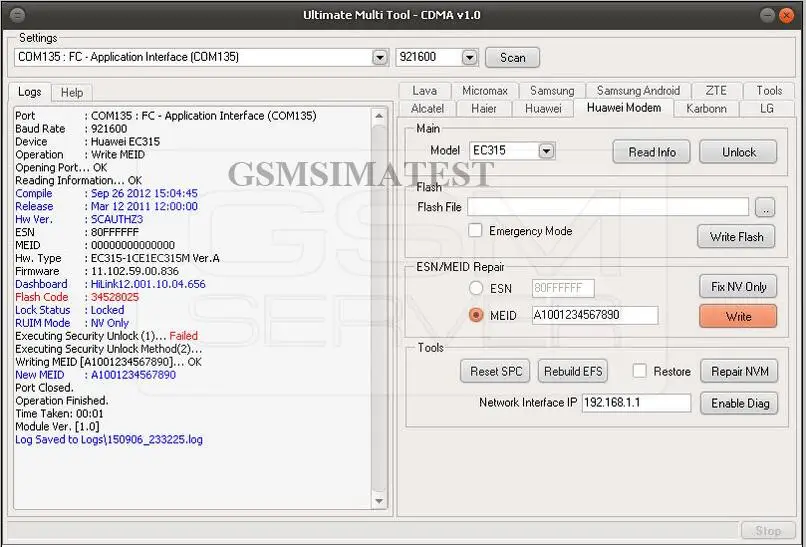
Task: Open the Micromax tab
Action: tap(485, 90)
